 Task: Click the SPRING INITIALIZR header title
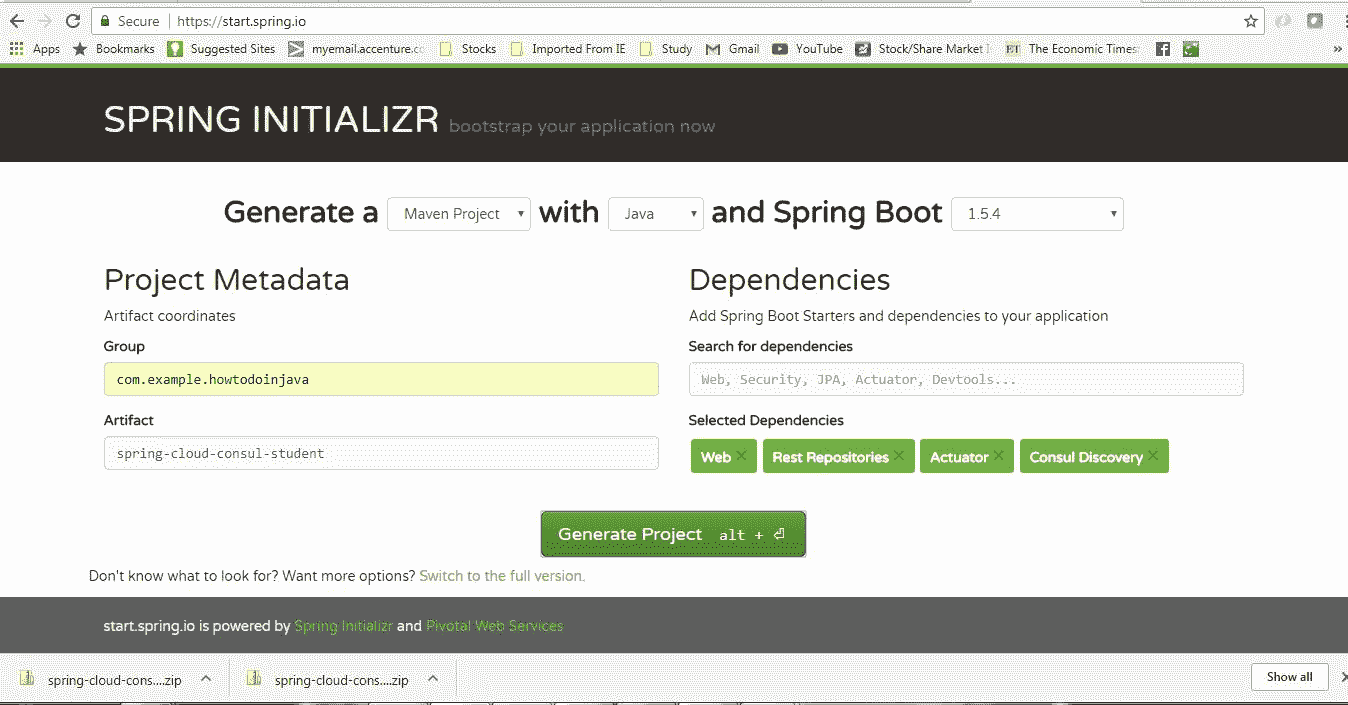pyautogui.click(x=271, y=120)
